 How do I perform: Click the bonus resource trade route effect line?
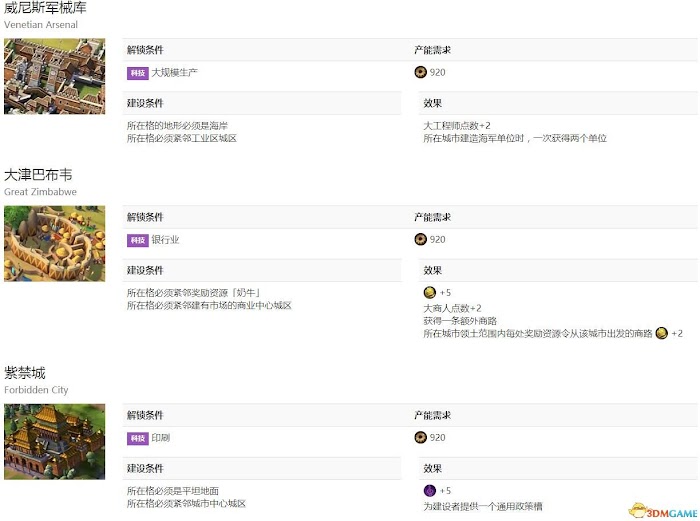coord(553,333)
